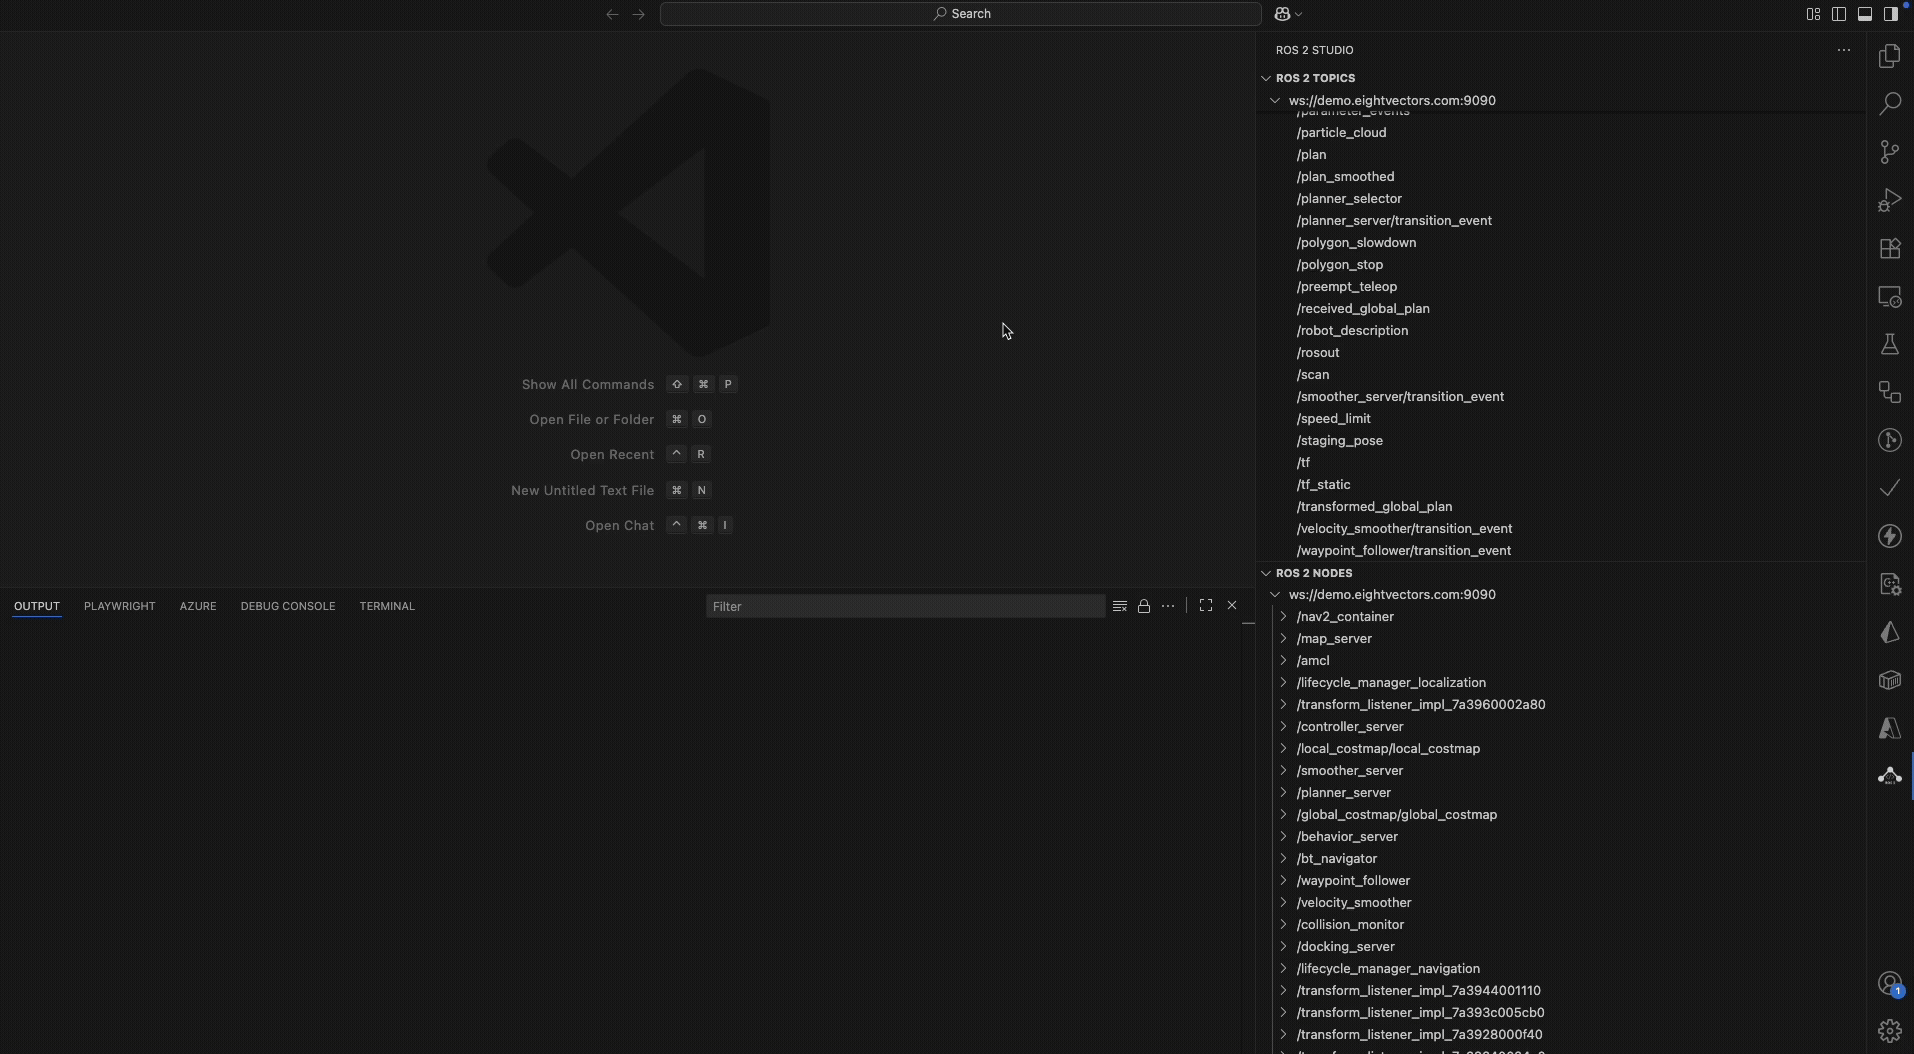Switch to the AZURE panel tab
The image size is (1914, 1054).
[x=198, y=606]
